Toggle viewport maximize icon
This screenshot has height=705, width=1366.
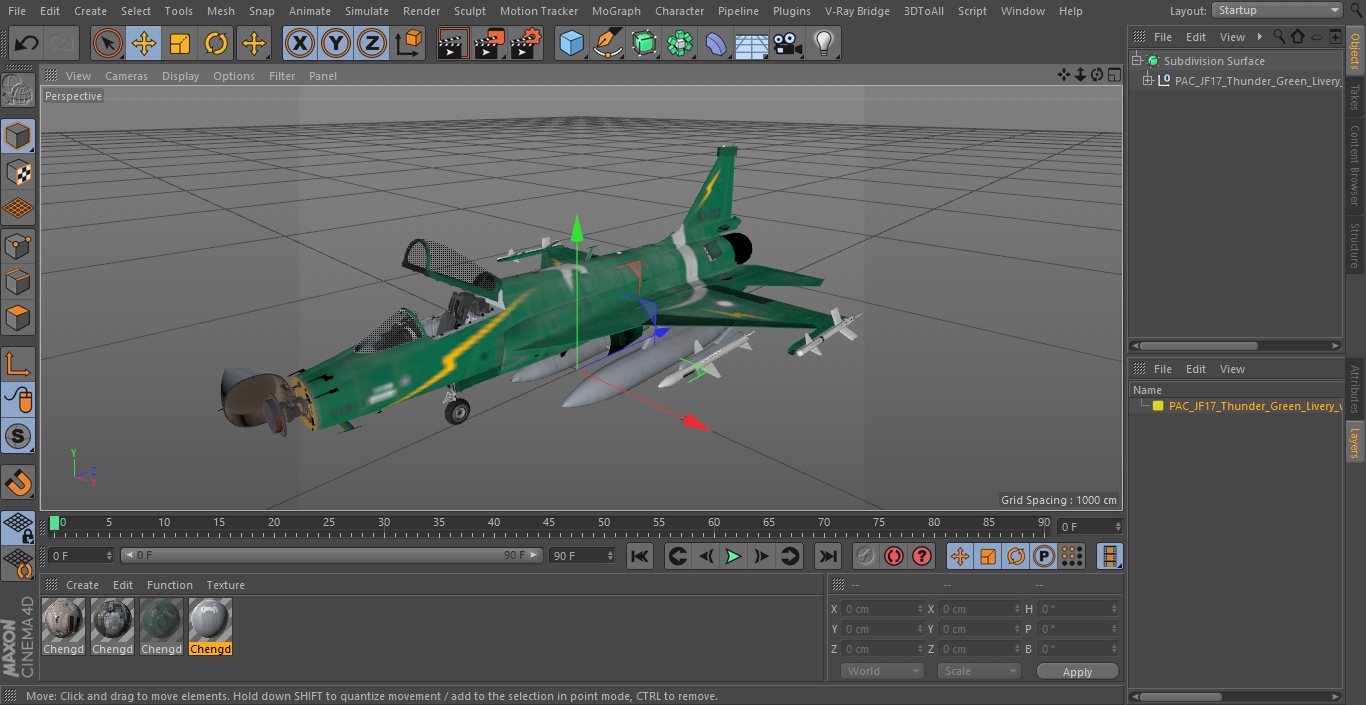pyautogui.click(x=1113, y=75)
